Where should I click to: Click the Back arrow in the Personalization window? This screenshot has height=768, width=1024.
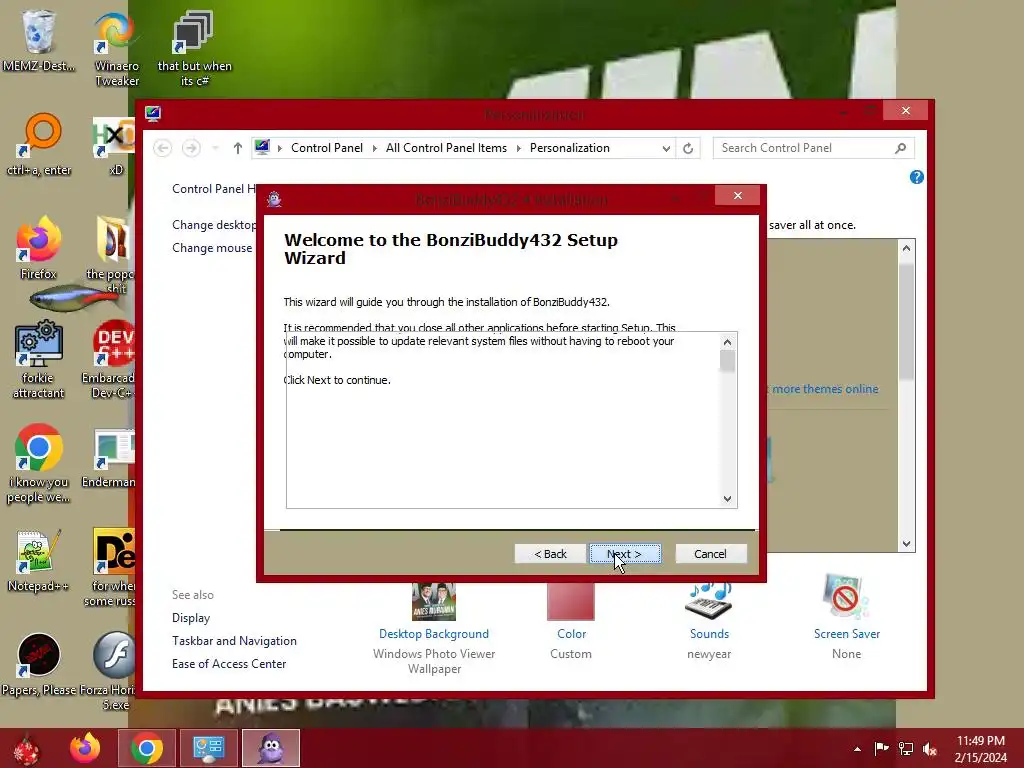click(x=163, y=148)
